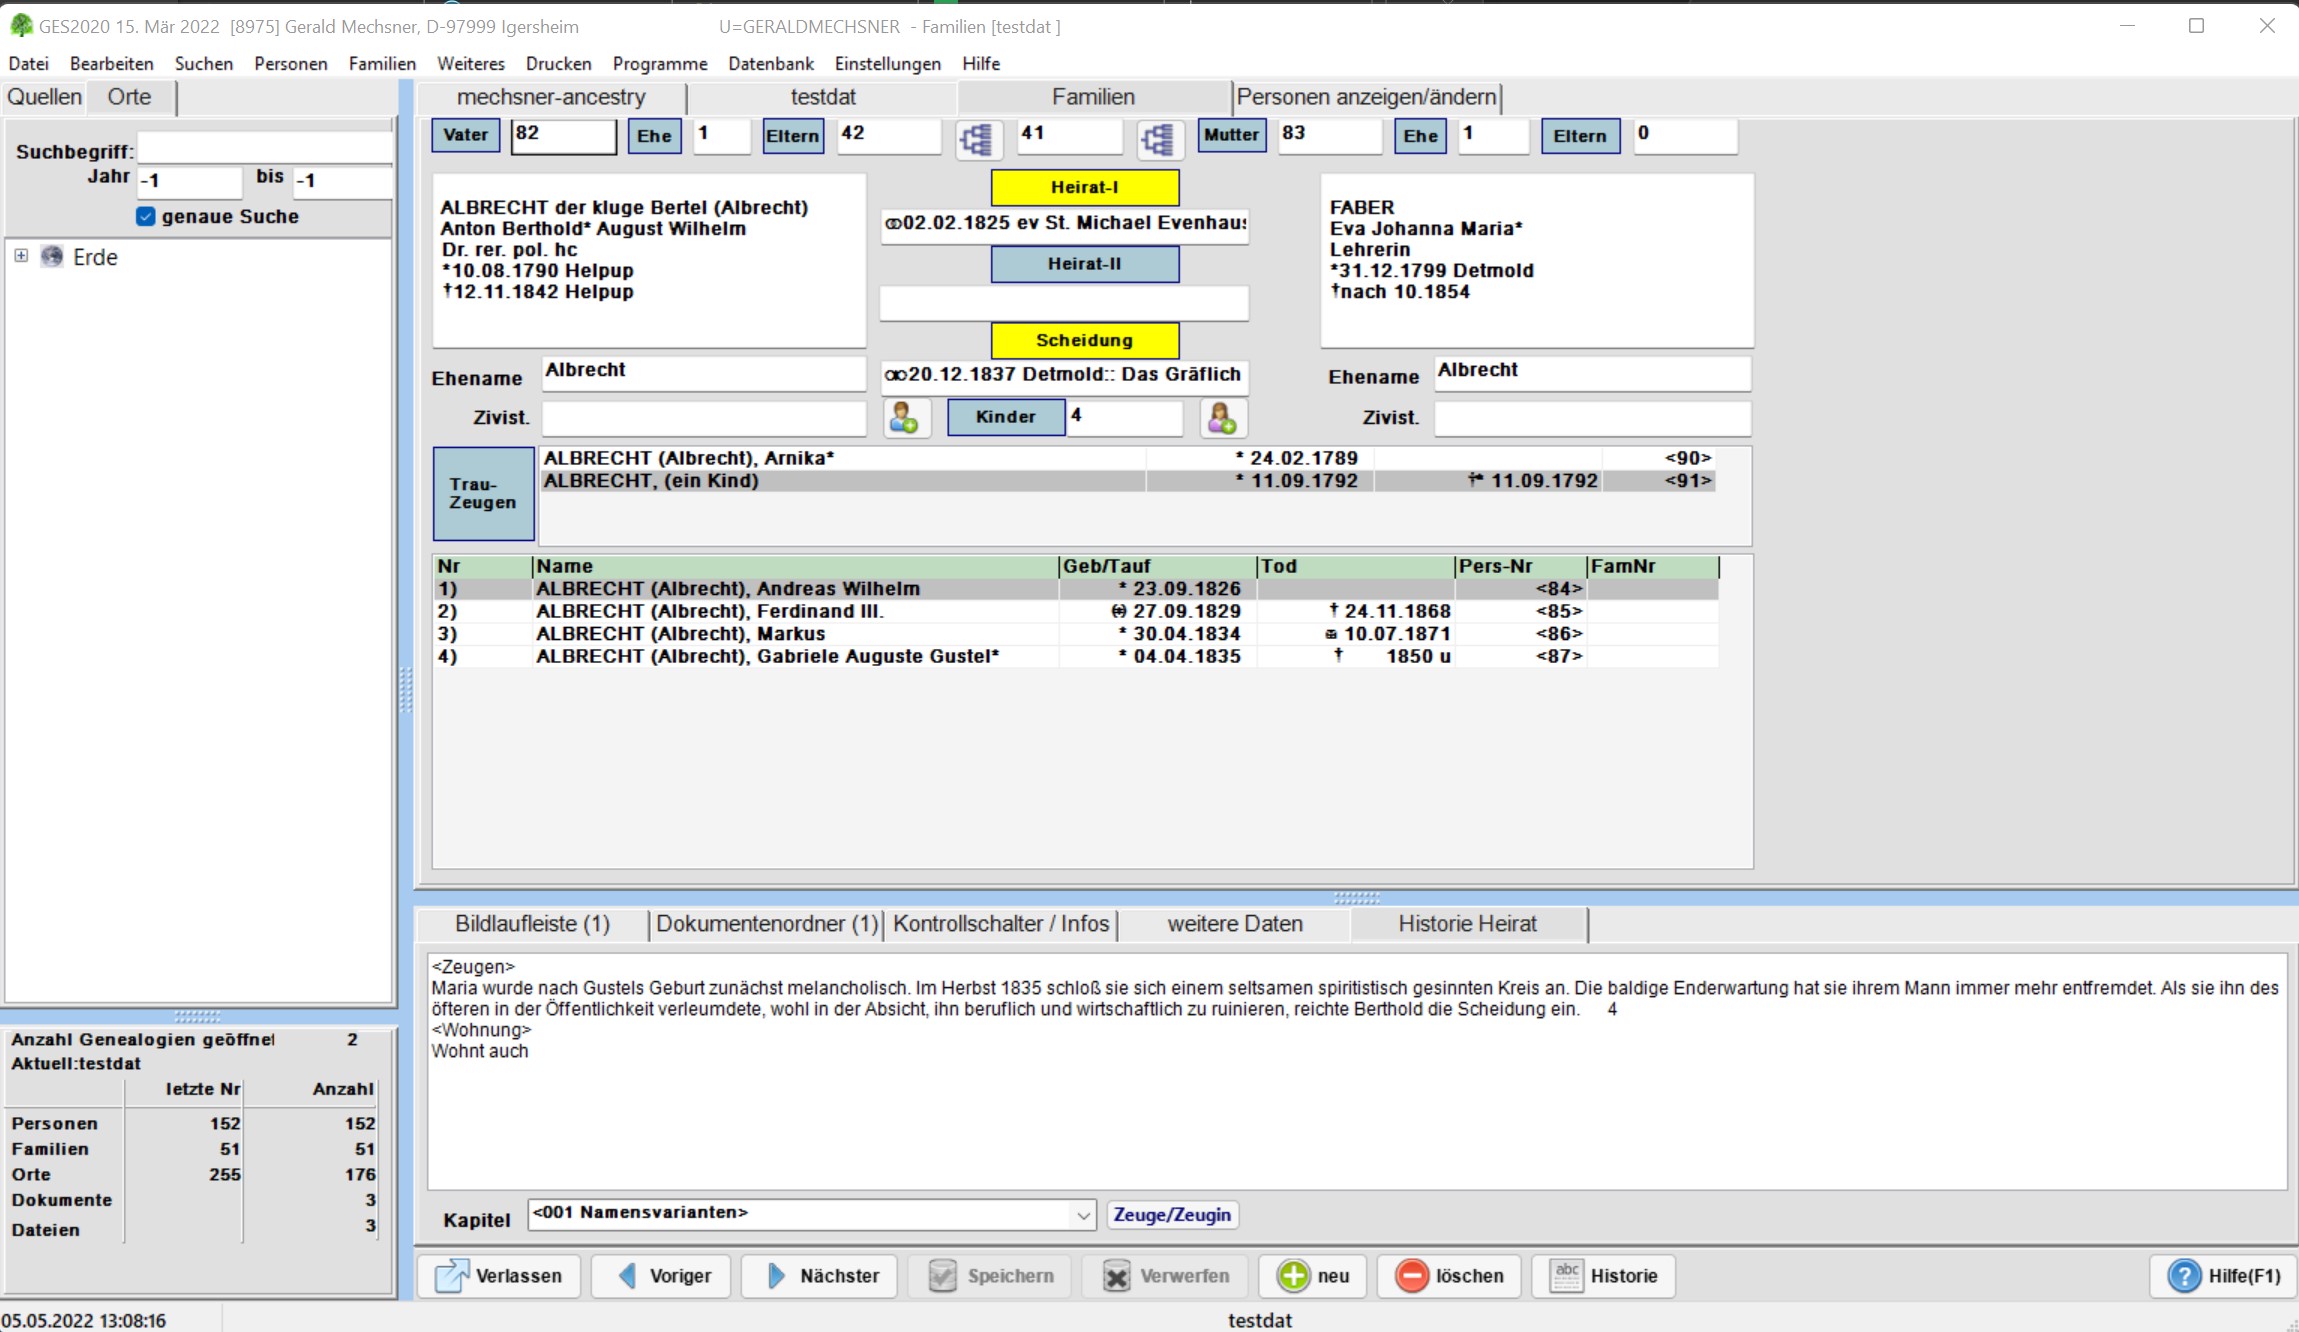Select the Familien tab

(x=1093, y=97)
